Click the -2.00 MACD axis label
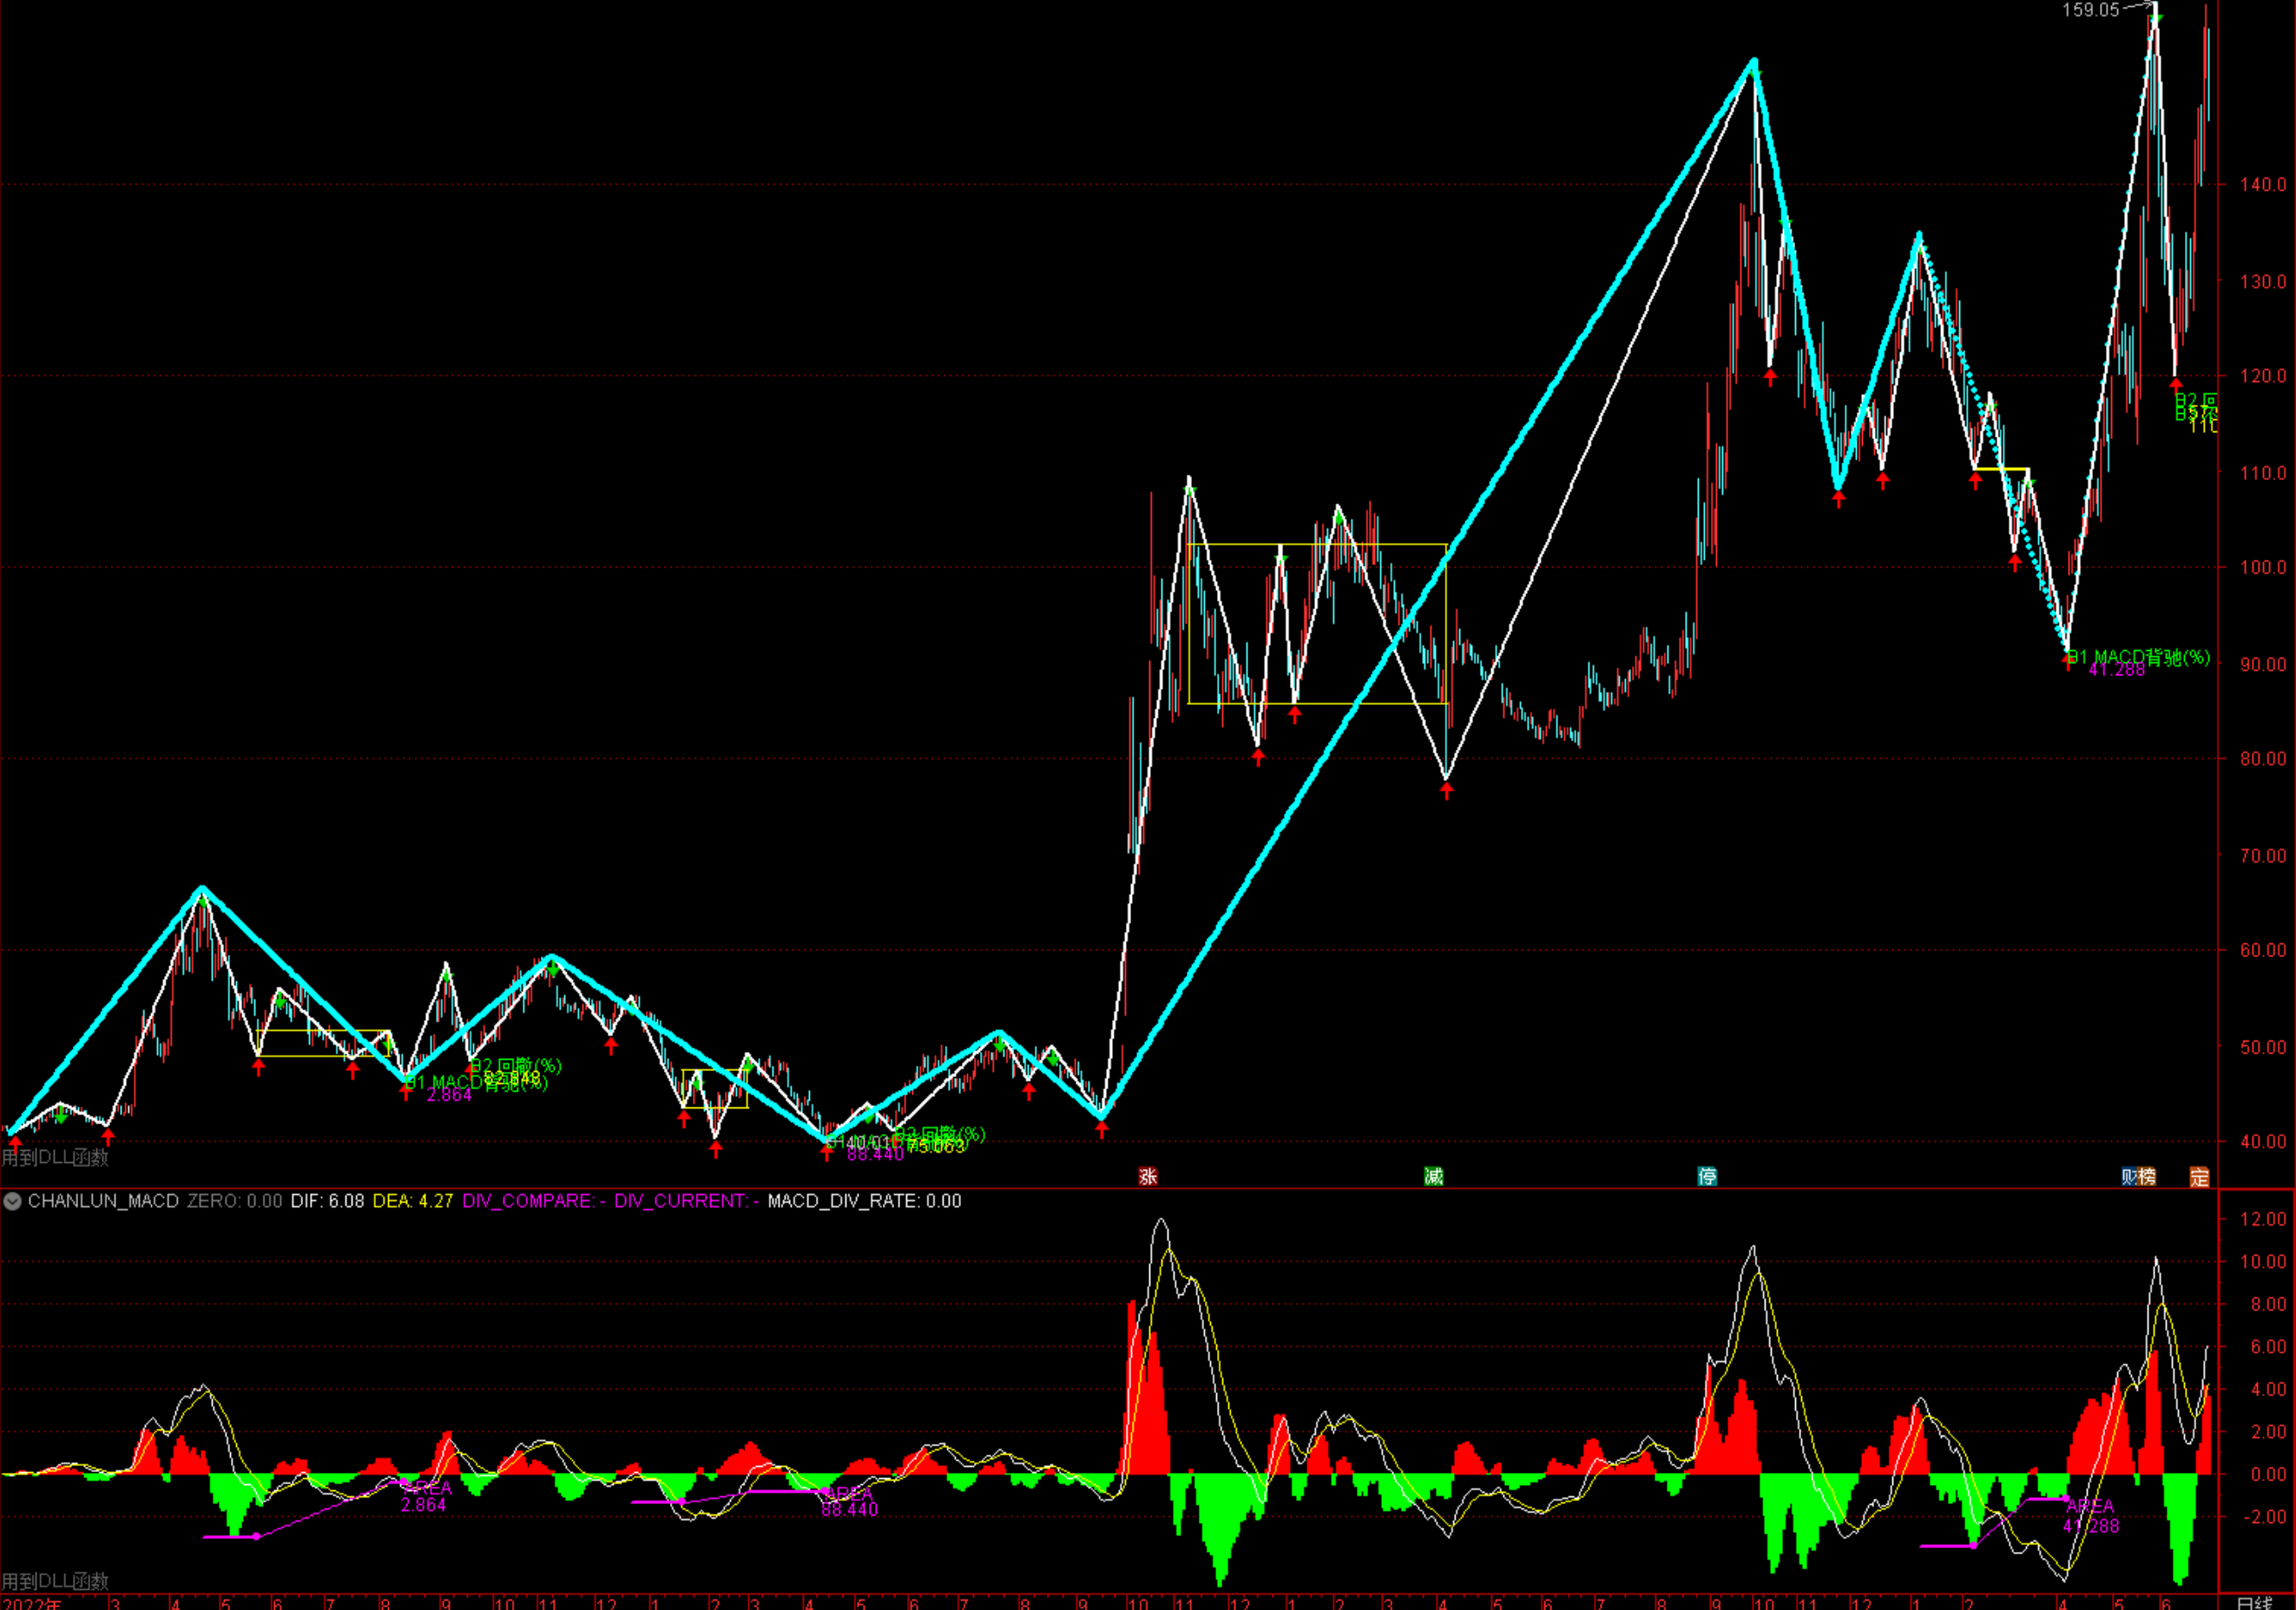 tap(2265, 1517)
